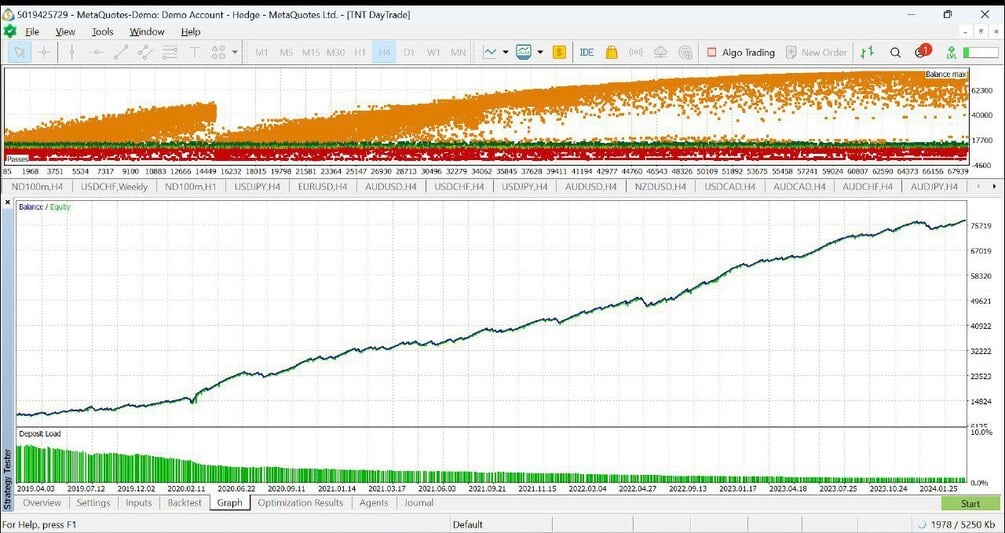1005x533 pixels.
Task: Open the Tools menu
Action: [102, 31]
